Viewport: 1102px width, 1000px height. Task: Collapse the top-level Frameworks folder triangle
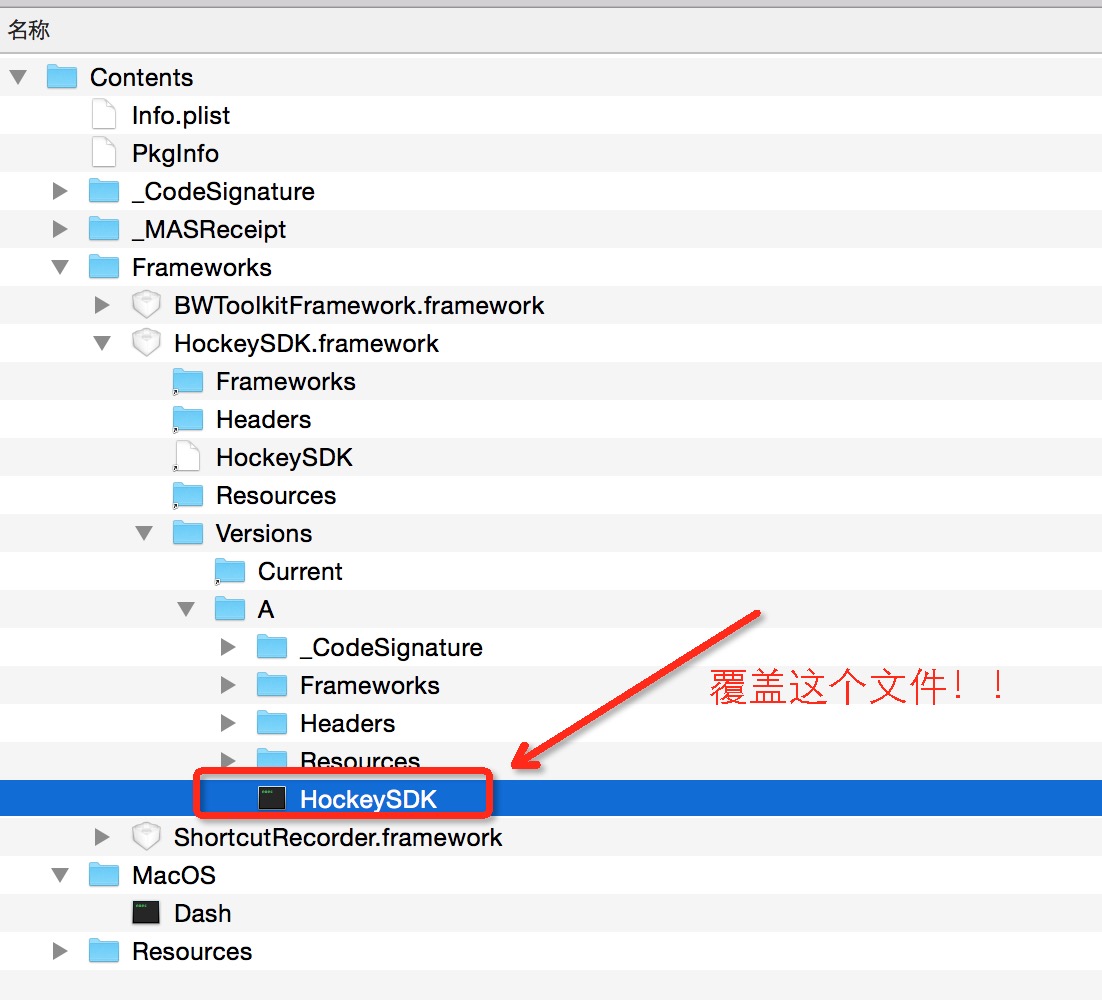[60, 267]
